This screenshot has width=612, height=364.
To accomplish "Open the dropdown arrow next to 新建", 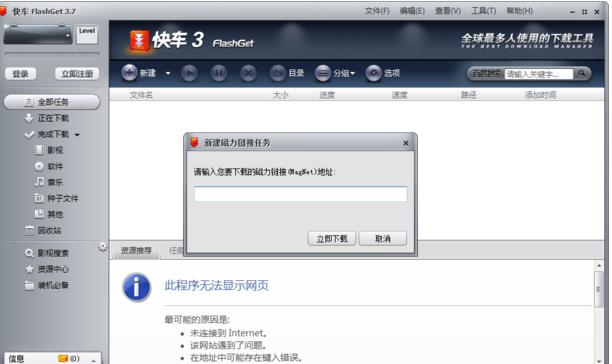I will (x=168, y=73).
